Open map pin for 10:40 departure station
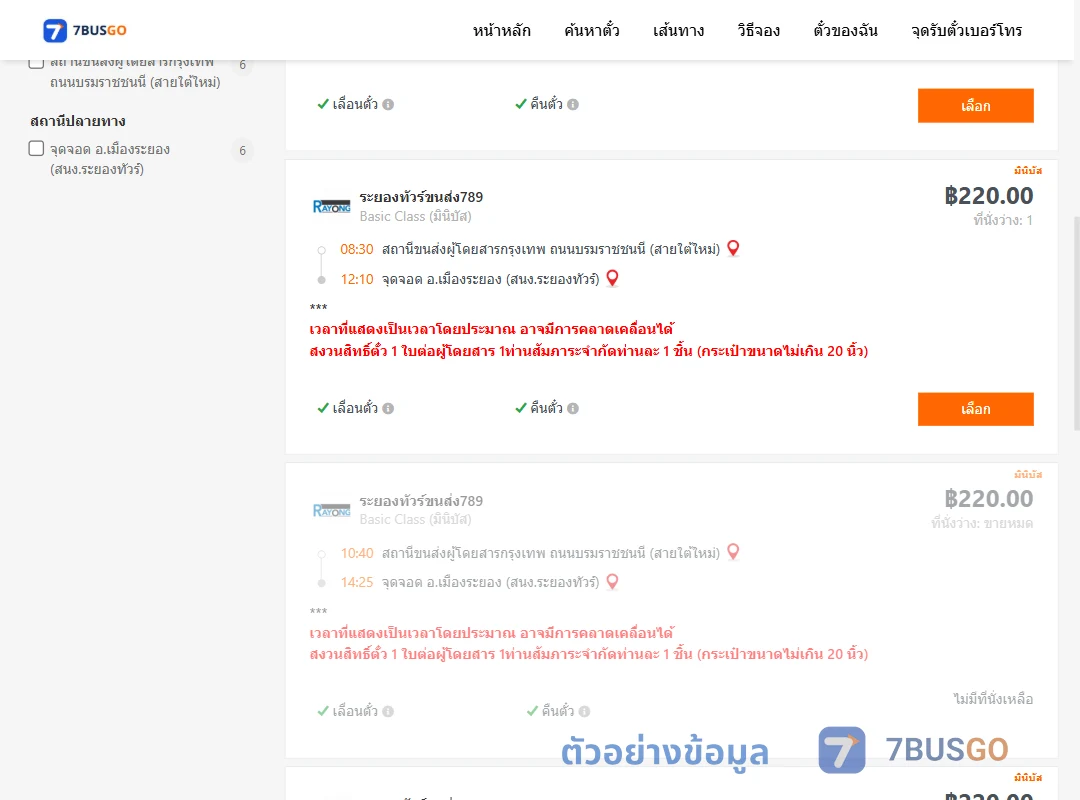Screen dimensions: 1080x800 click(734, 552)
